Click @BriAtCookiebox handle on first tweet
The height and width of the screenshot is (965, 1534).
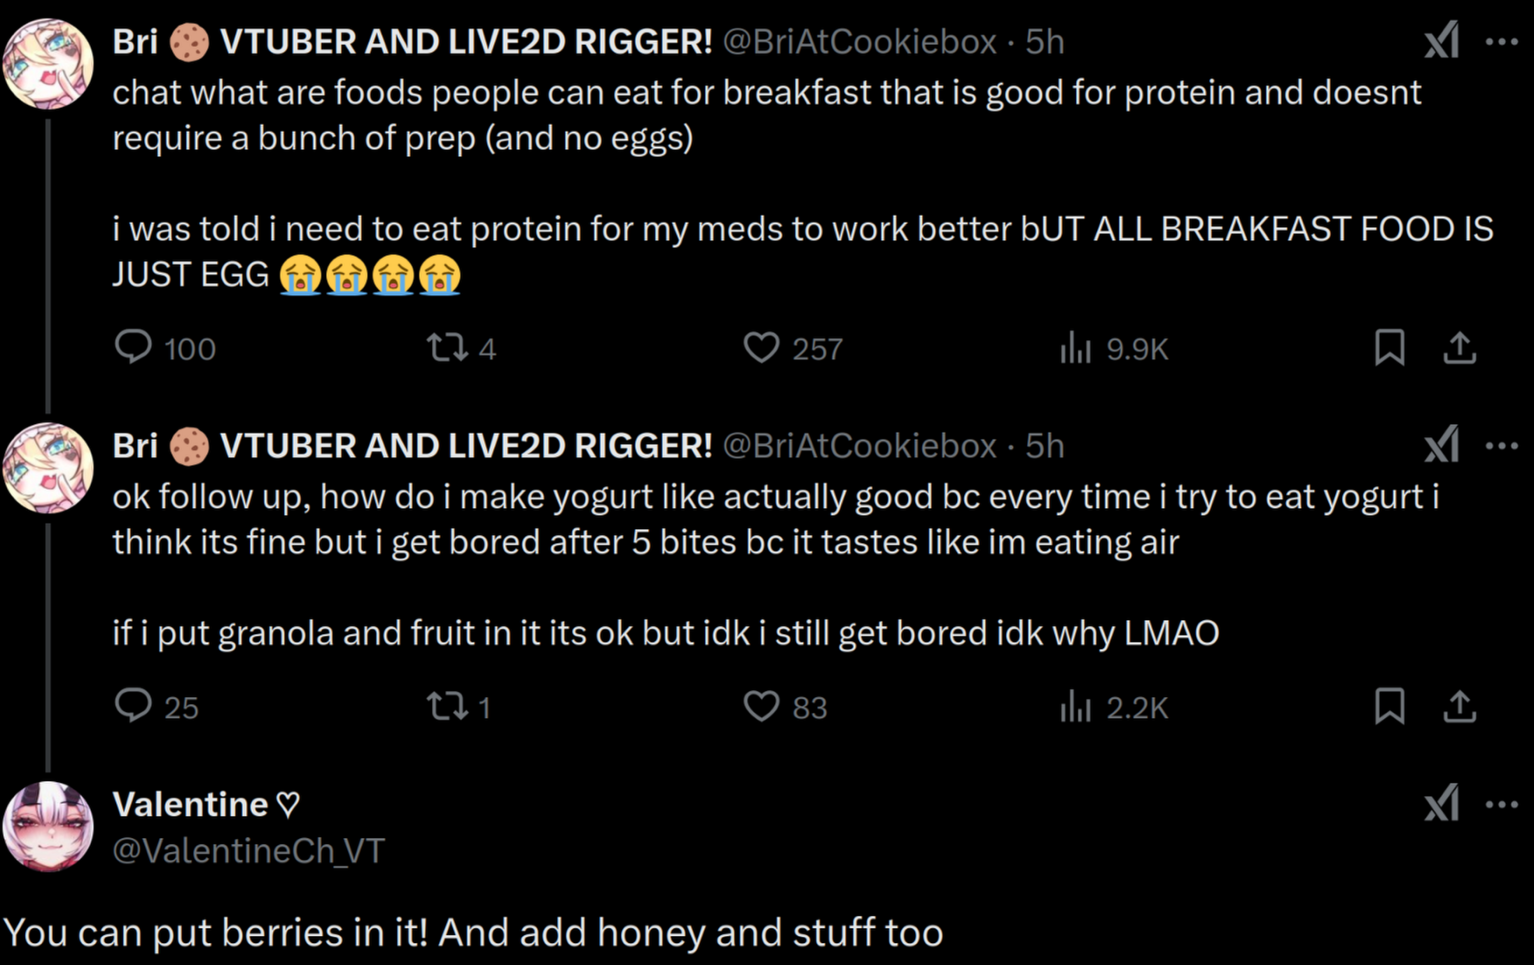click(x=859, y=41)
